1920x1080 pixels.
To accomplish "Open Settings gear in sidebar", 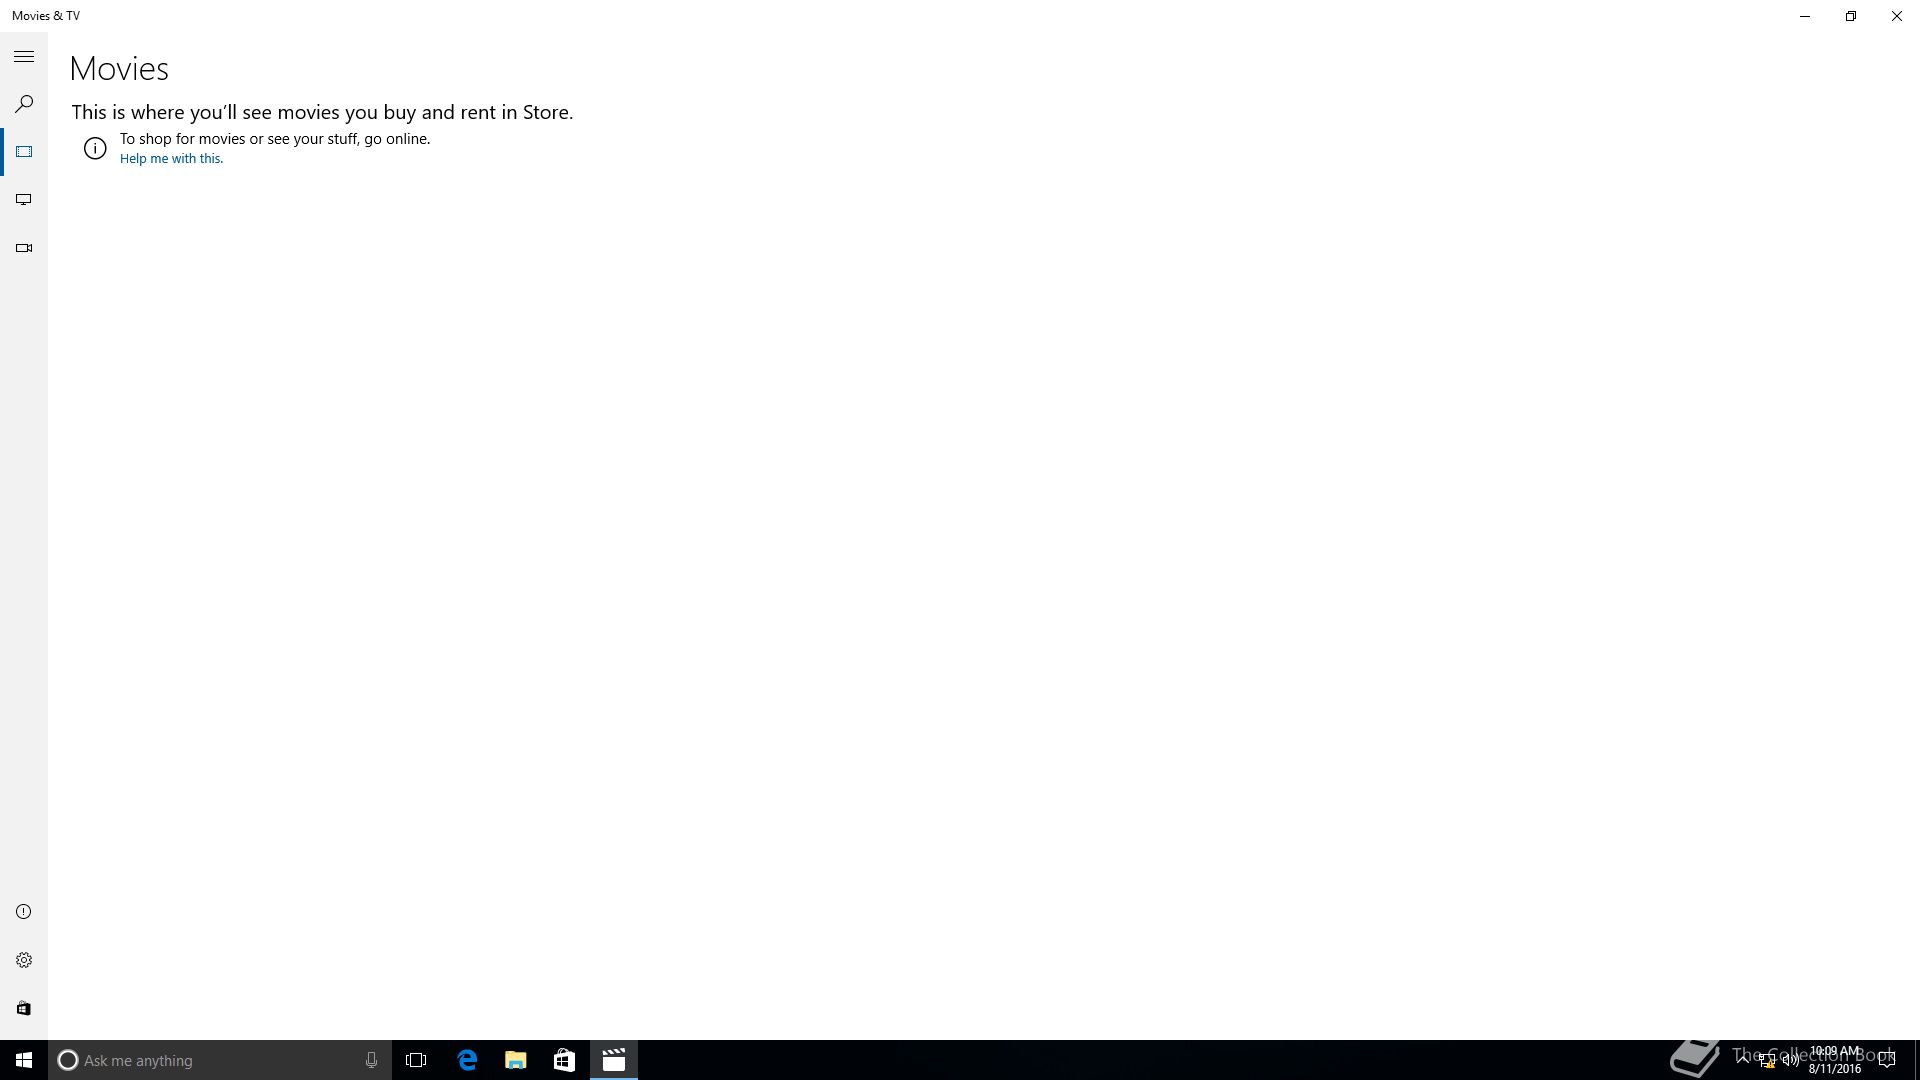I will [x=24, y=960].
